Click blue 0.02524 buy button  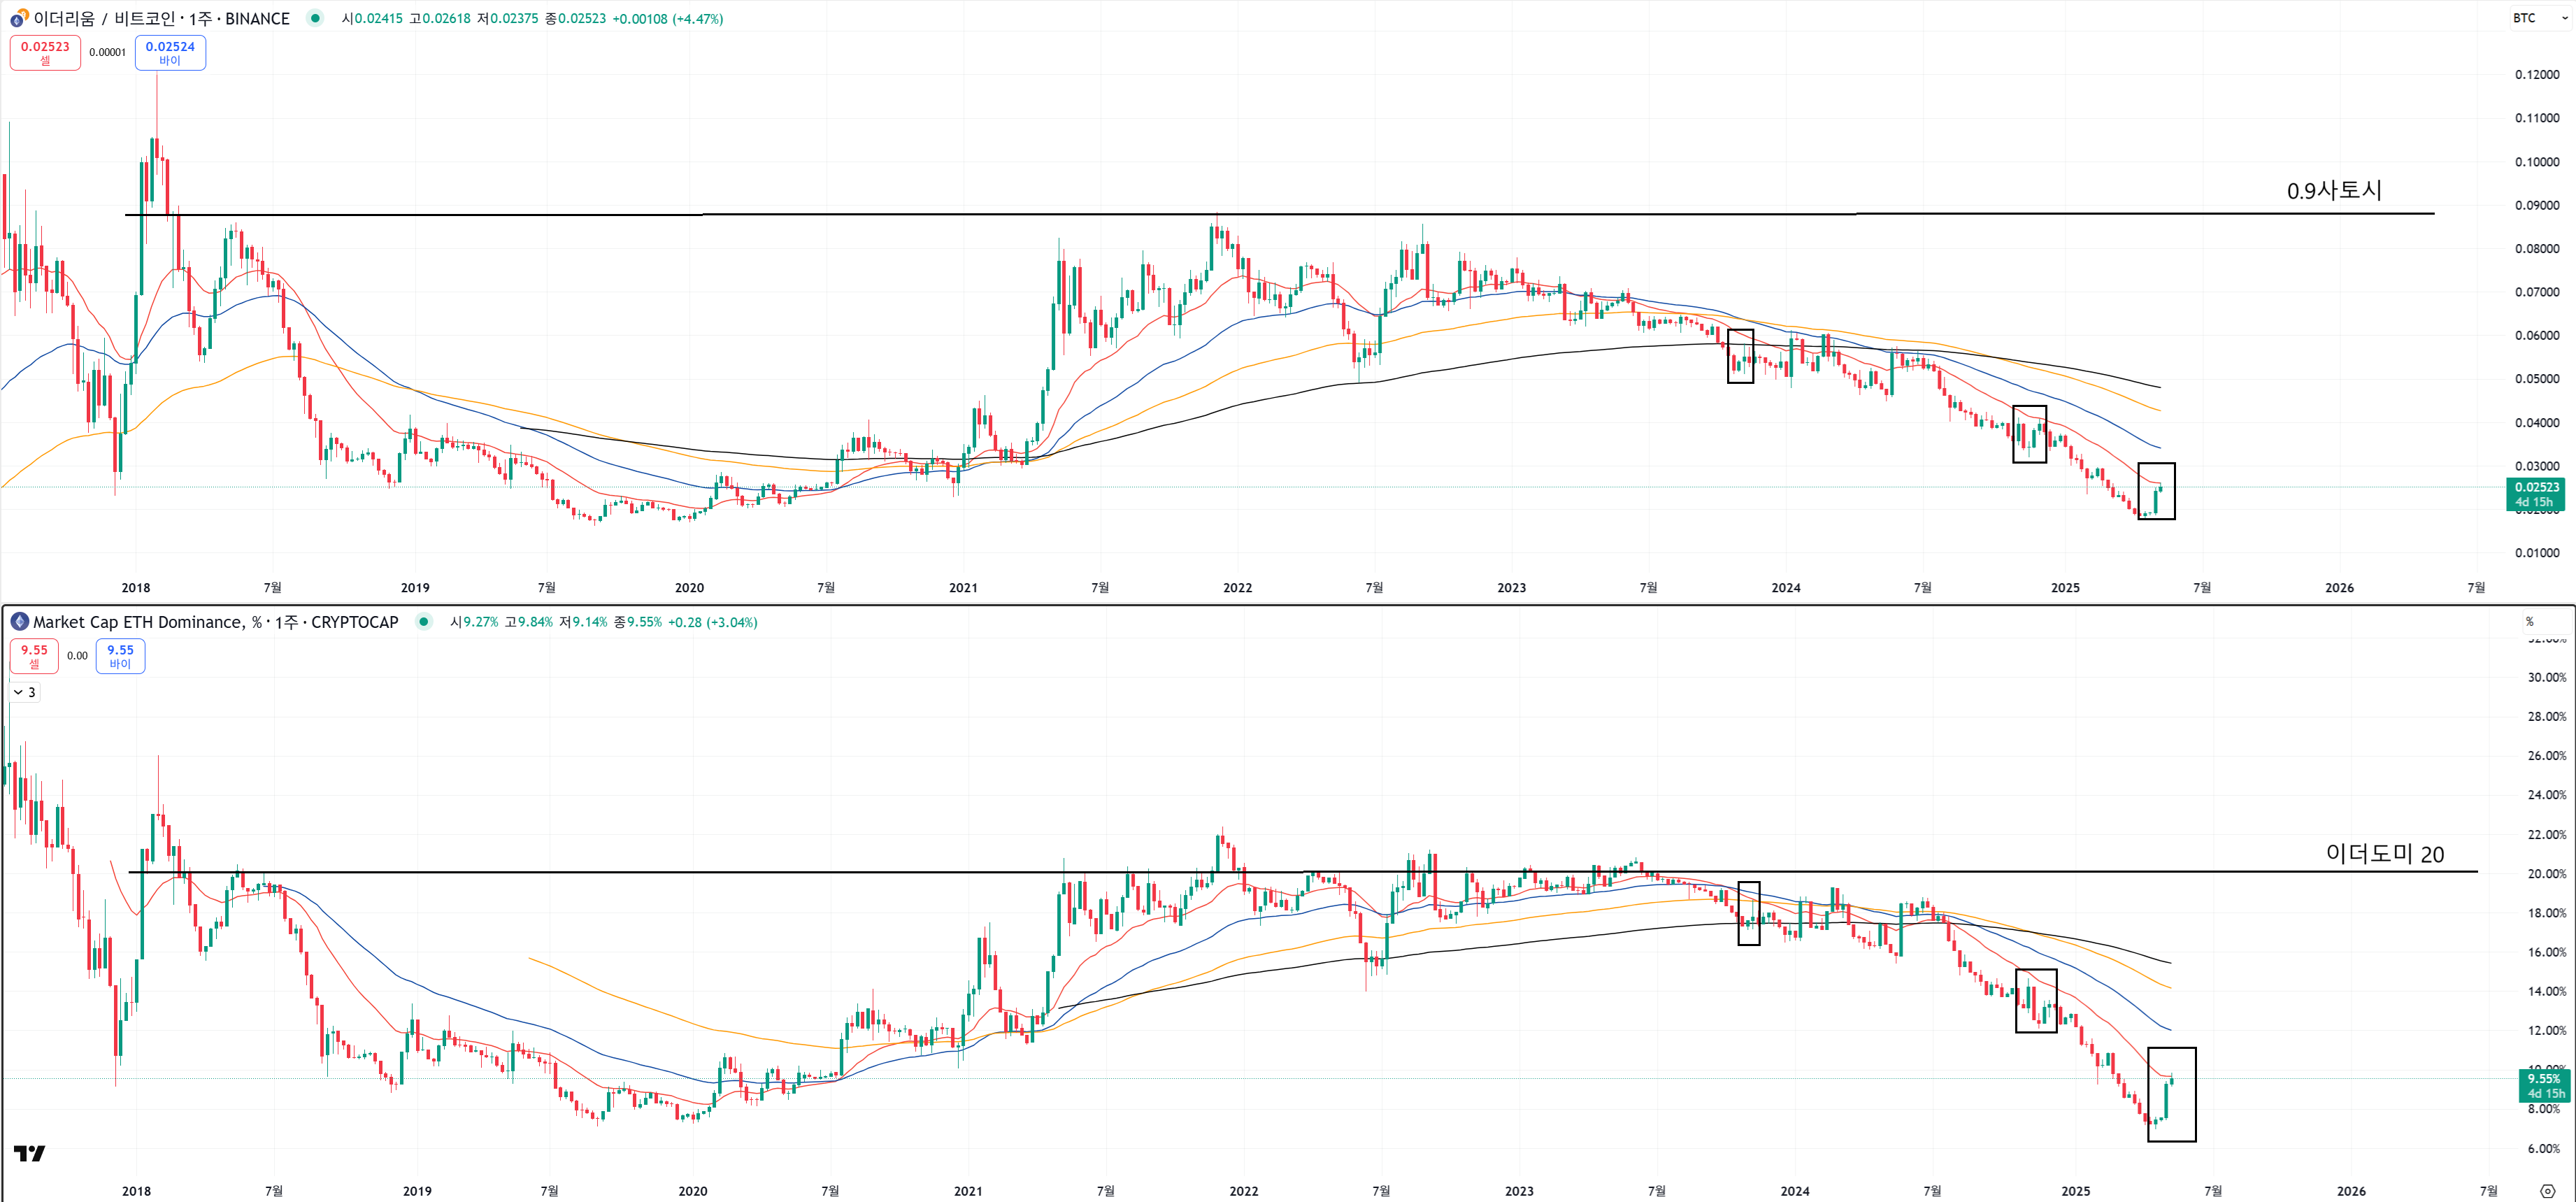click(170, 52)
